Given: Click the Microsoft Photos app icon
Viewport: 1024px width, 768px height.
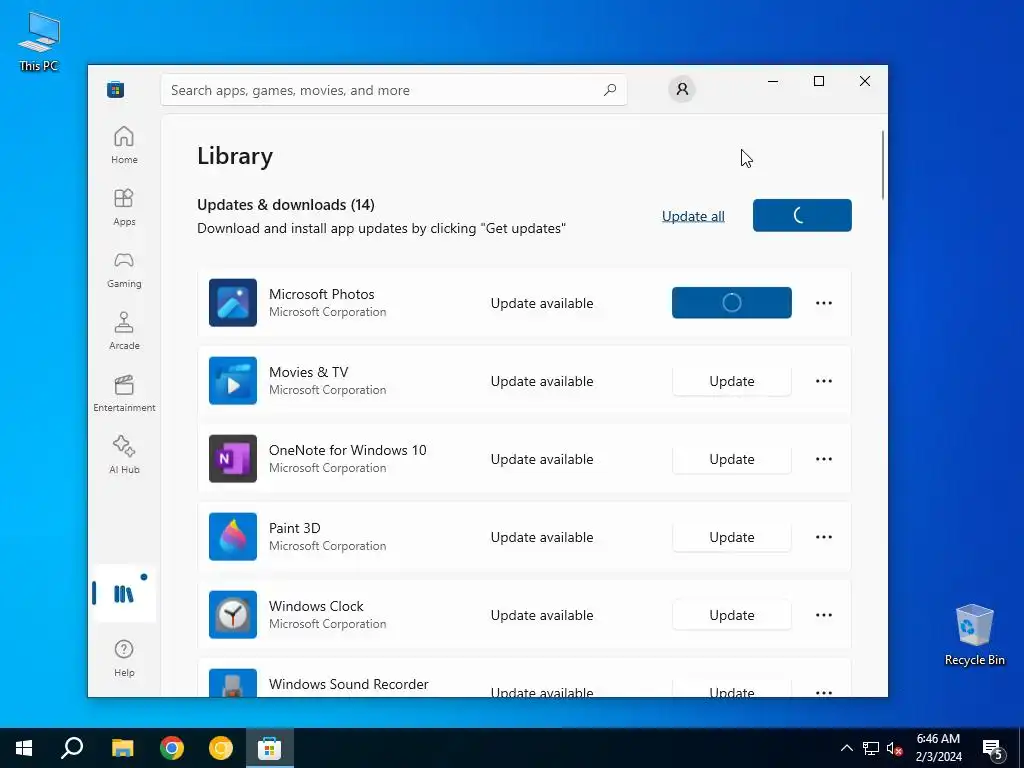Looking at the screenshot, I should pos(232,302).
